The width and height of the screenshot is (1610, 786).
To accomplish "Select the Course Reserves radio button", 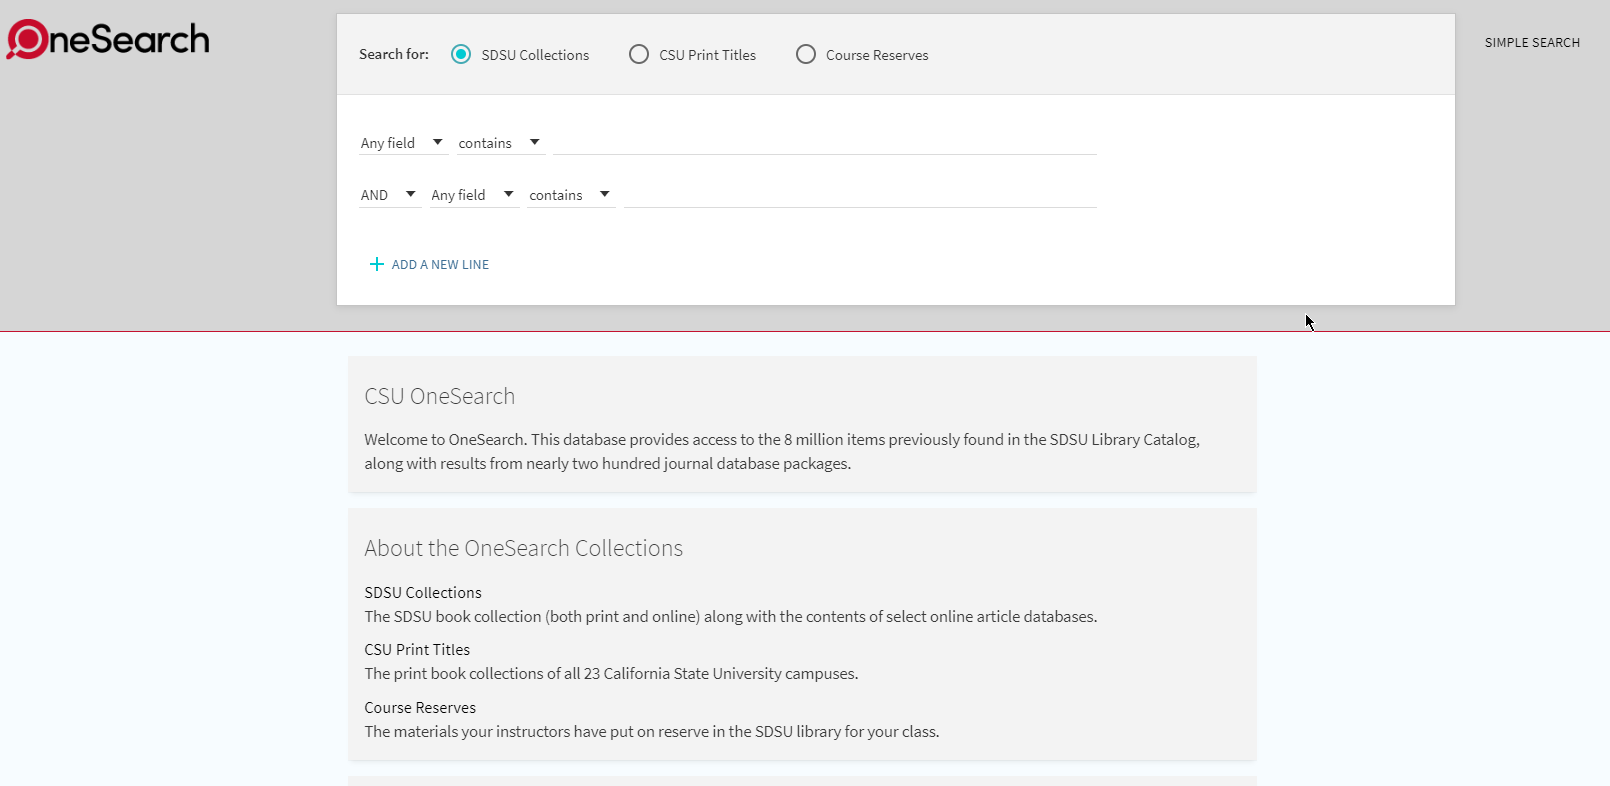I will click(x=806, y=54).
